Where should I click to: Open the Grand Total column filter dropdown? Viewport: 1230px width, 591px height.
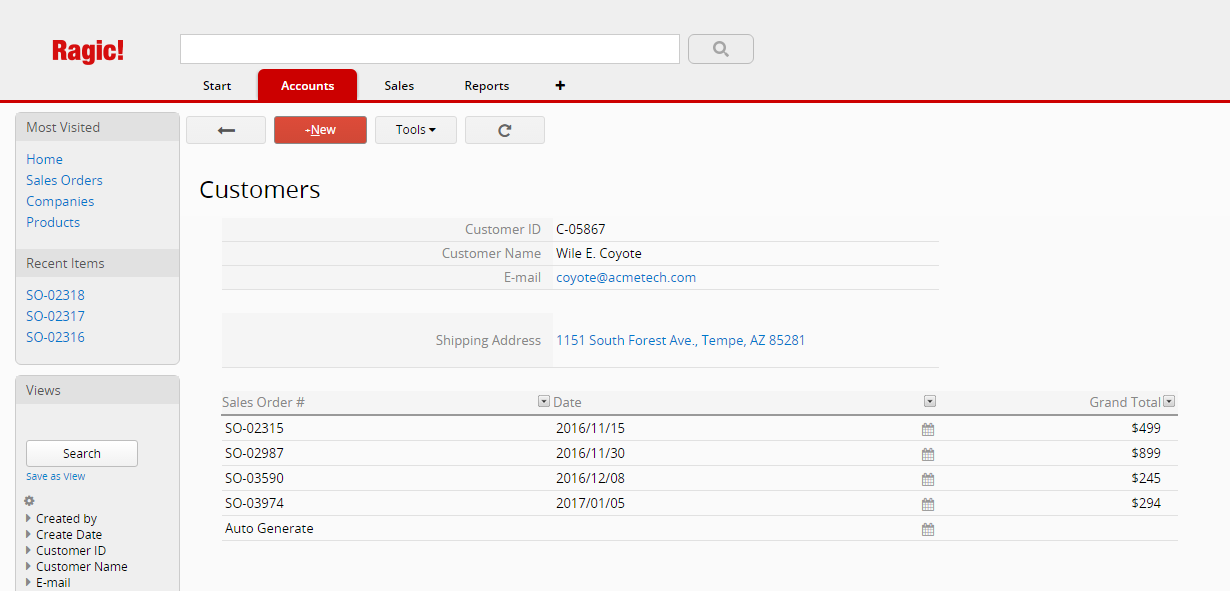pyautogui.click(x=1169, y=400)
